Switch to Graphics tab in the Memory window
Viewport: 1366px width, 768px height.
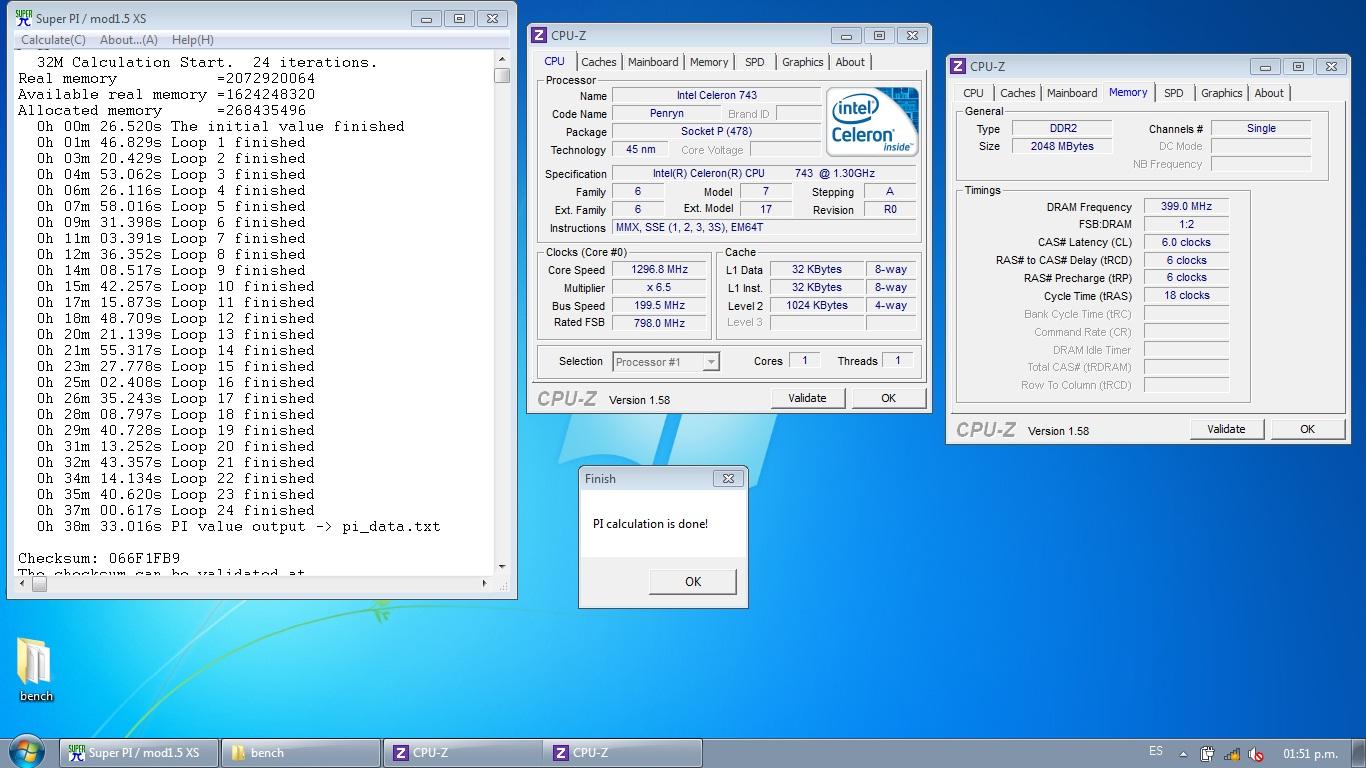pyautogui.click(x=1222, y=93)
